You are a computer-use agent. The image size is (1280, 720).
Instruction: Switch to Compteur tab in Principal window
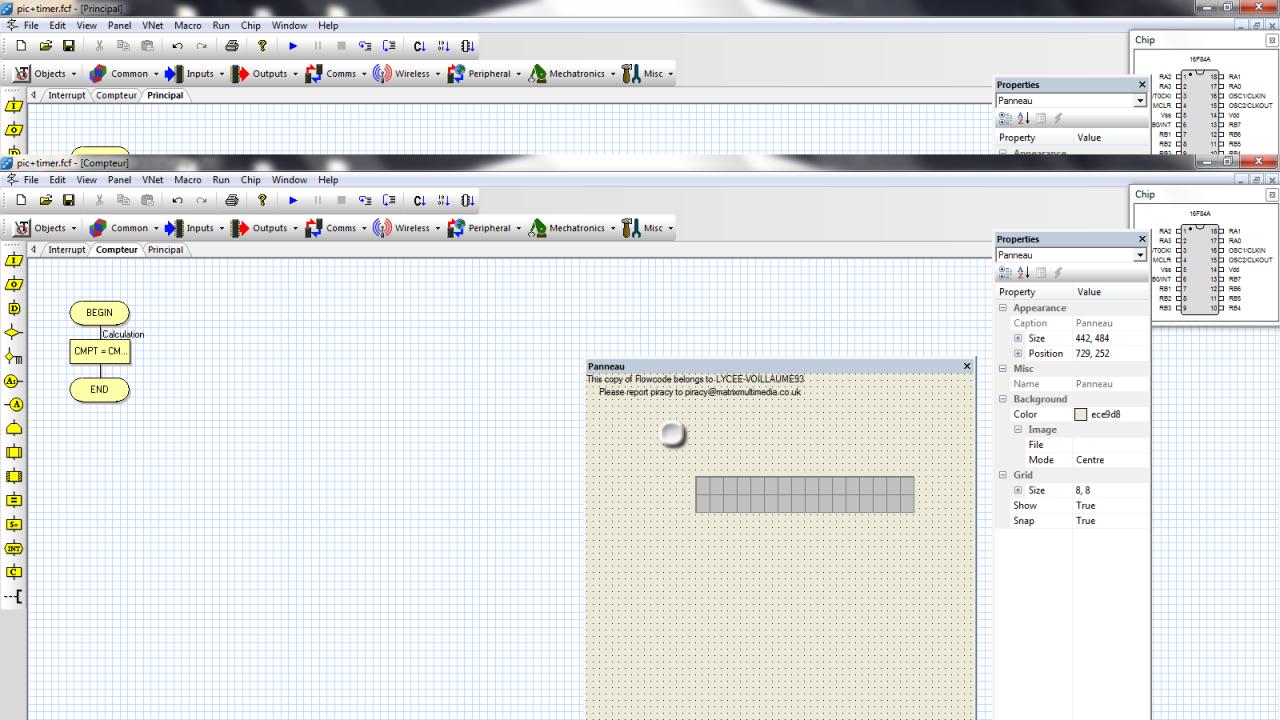117,96
